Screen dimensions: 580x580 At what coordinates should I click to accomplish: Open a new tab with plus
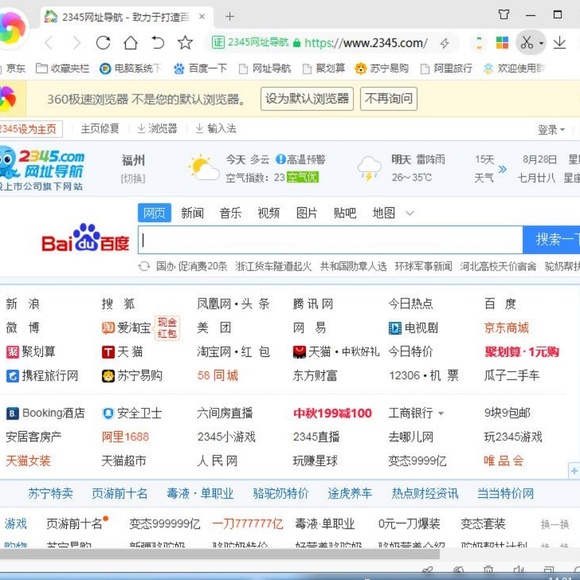(x=230, y=16)
